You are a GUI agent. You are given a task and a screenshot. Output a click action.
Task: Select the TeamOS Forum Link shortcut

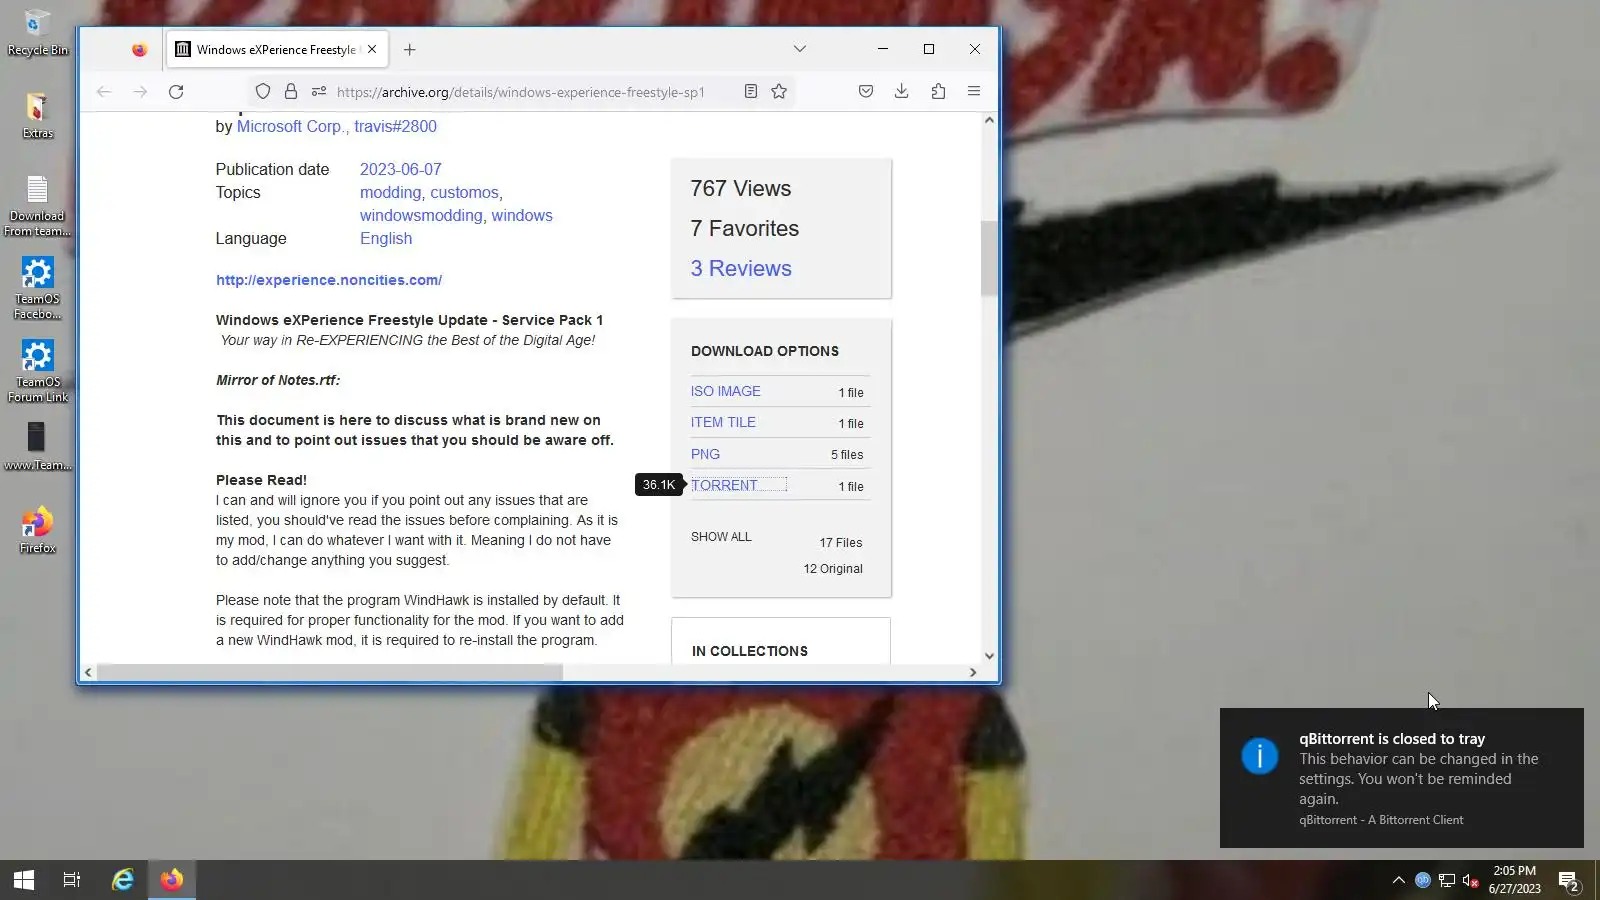37,372
